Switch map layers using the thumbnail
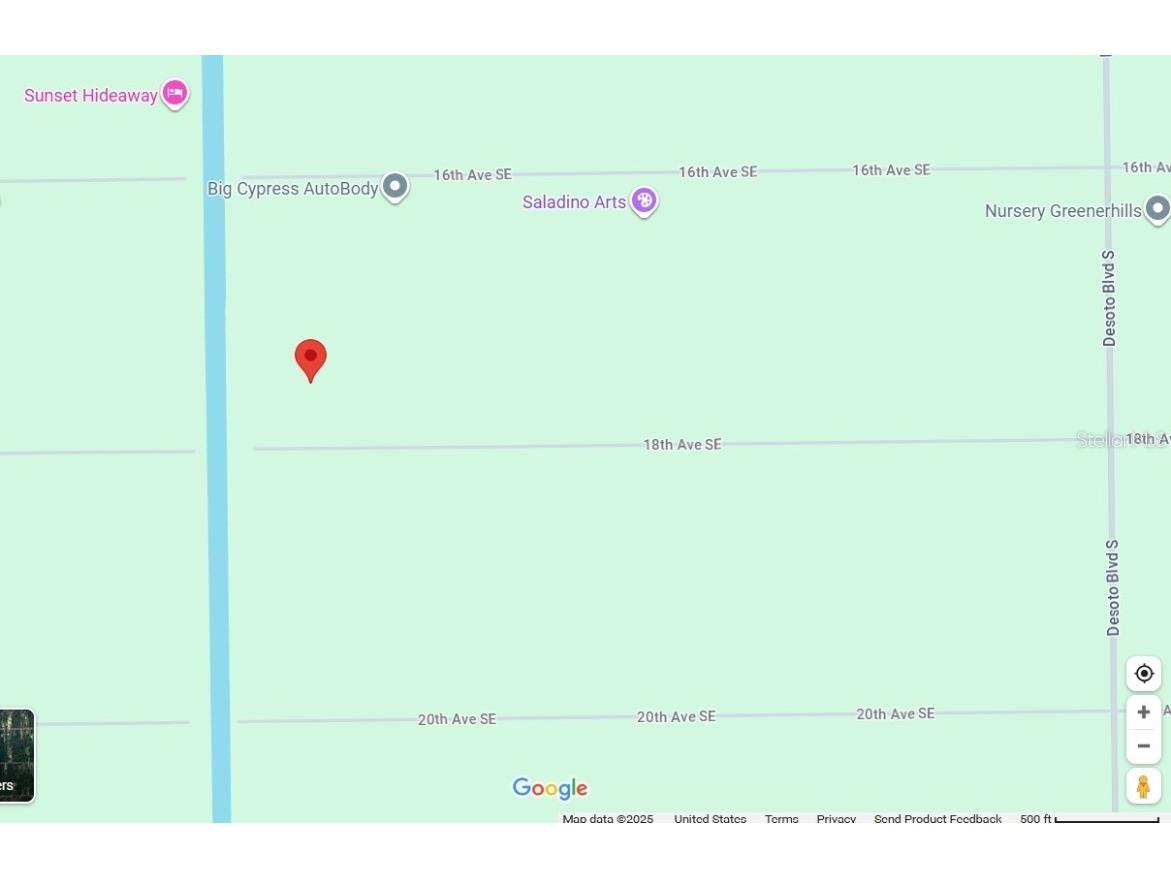The image size is (1171, 878). tap(16, 755)
